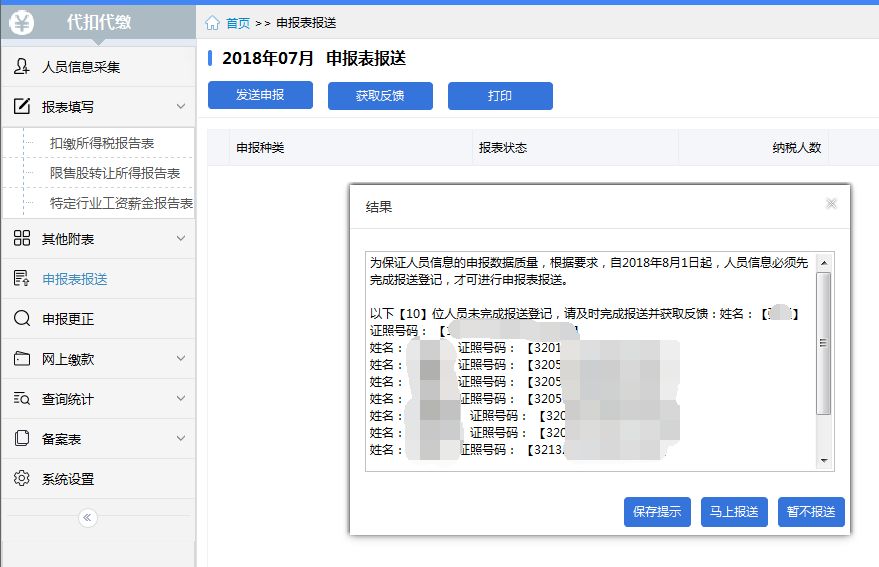Select 扣缴所得税报告表 tree item
The width and height of the screenshot is (879, 567).
(102, 144)
